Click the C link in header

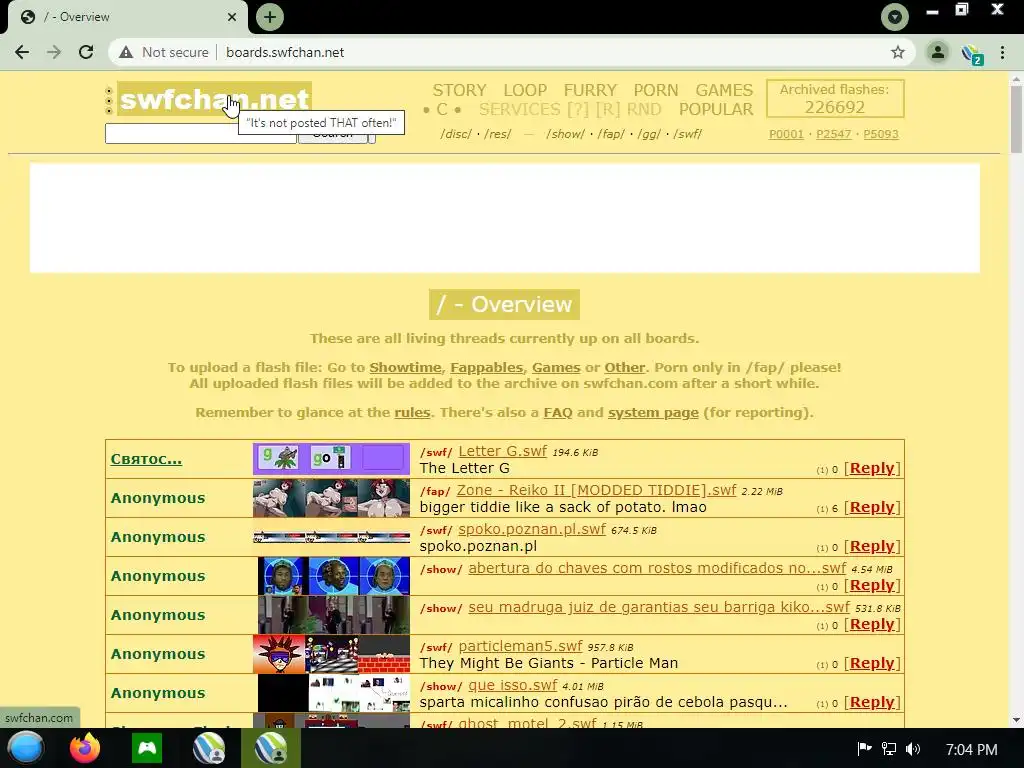point(442,109)
